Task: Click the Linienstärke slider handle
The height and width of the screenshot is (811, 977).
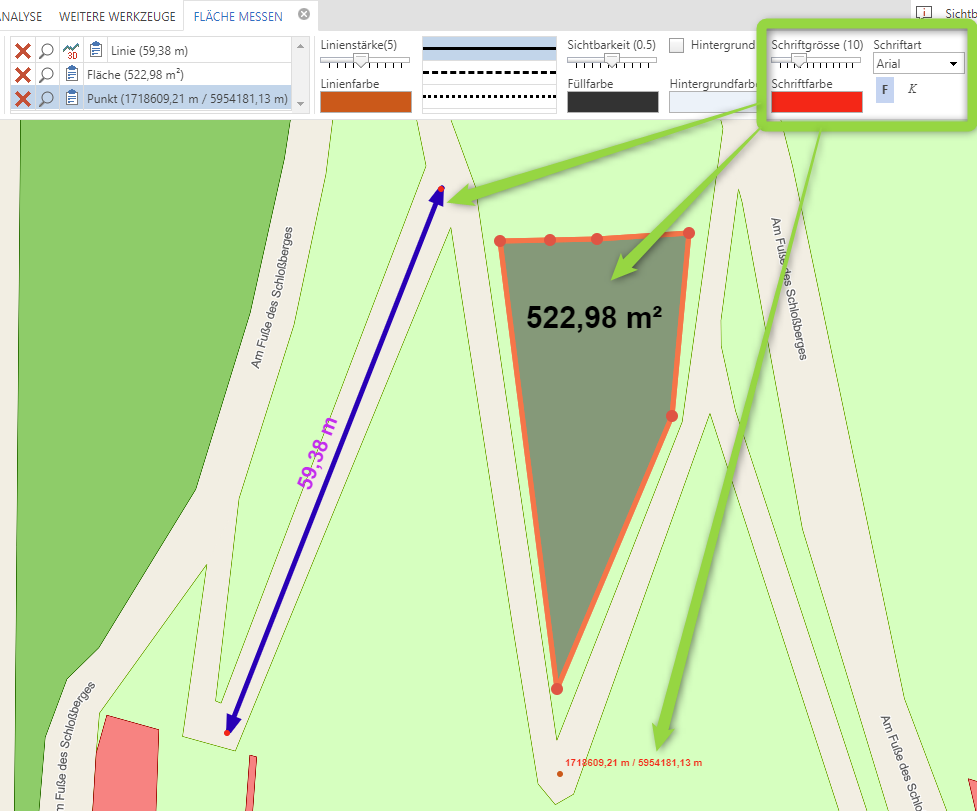Action: [x=360, y=60]
